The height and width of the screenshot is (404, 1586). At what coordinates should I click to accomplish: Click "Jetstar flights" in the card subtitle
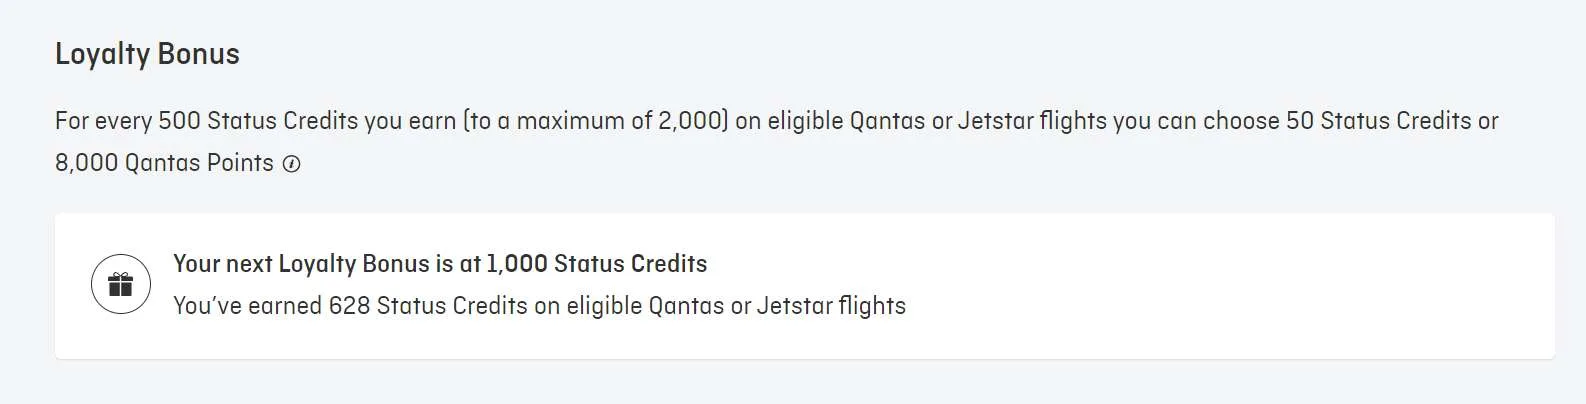831,306
